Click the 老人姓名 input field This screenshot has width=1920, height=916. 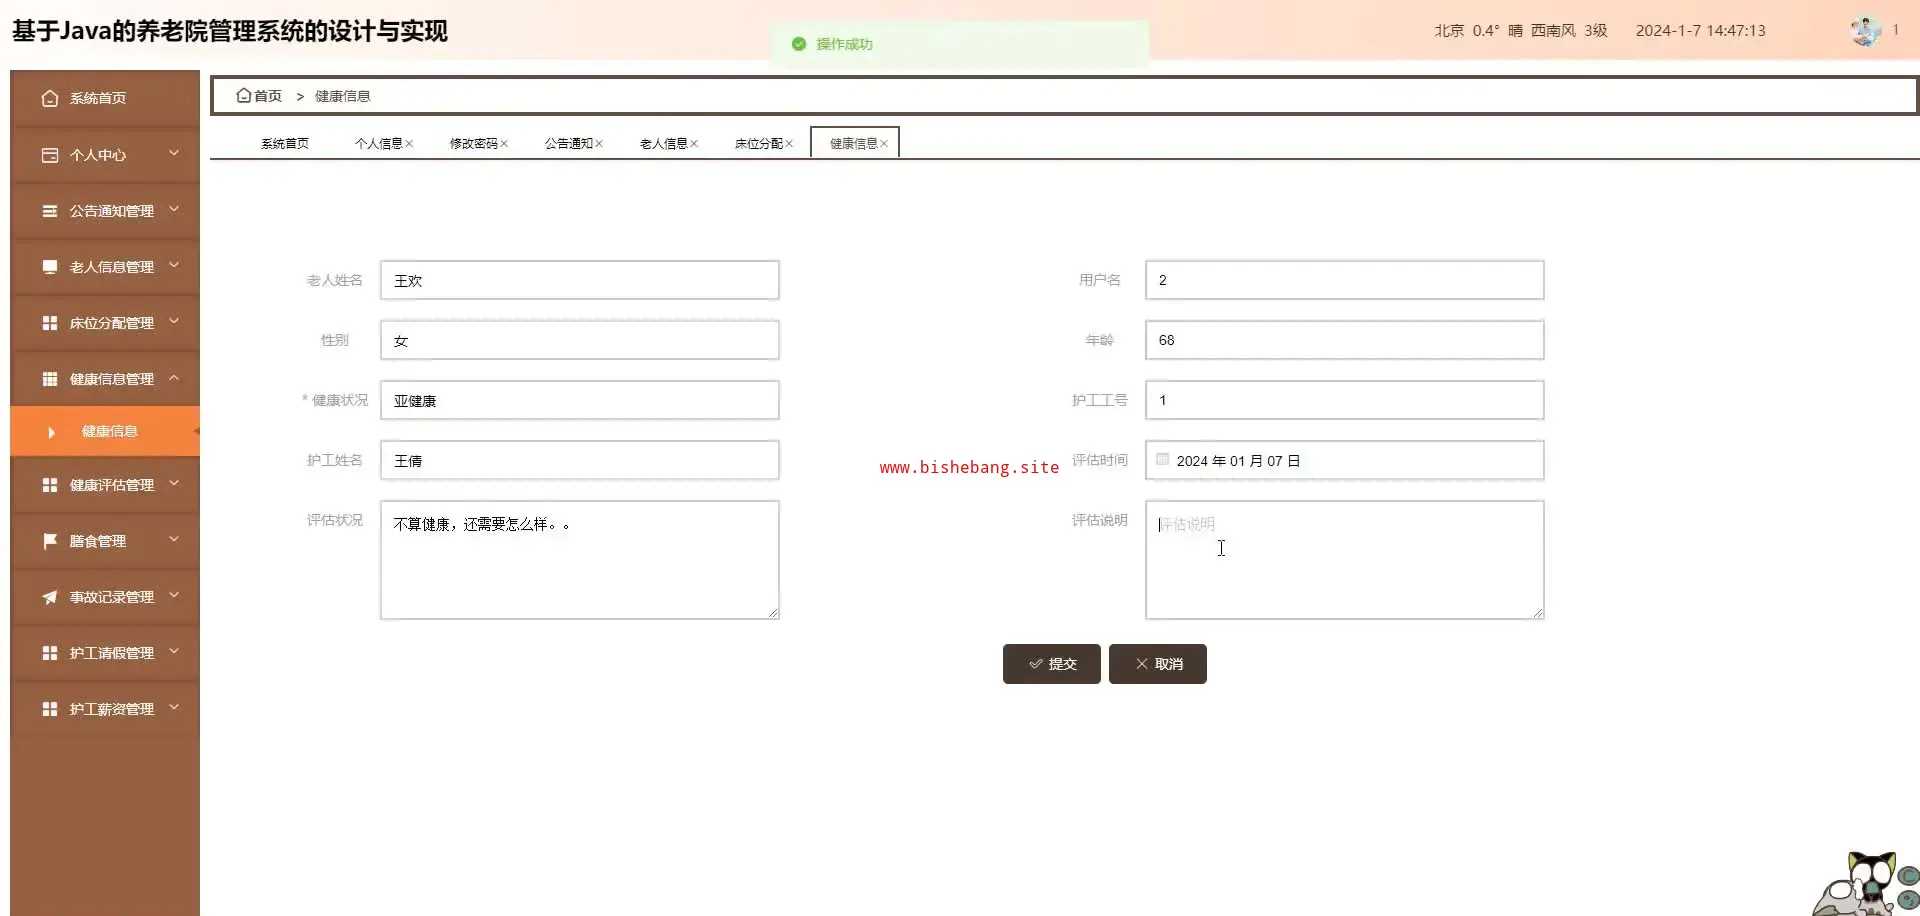click(x=580, y=280)
